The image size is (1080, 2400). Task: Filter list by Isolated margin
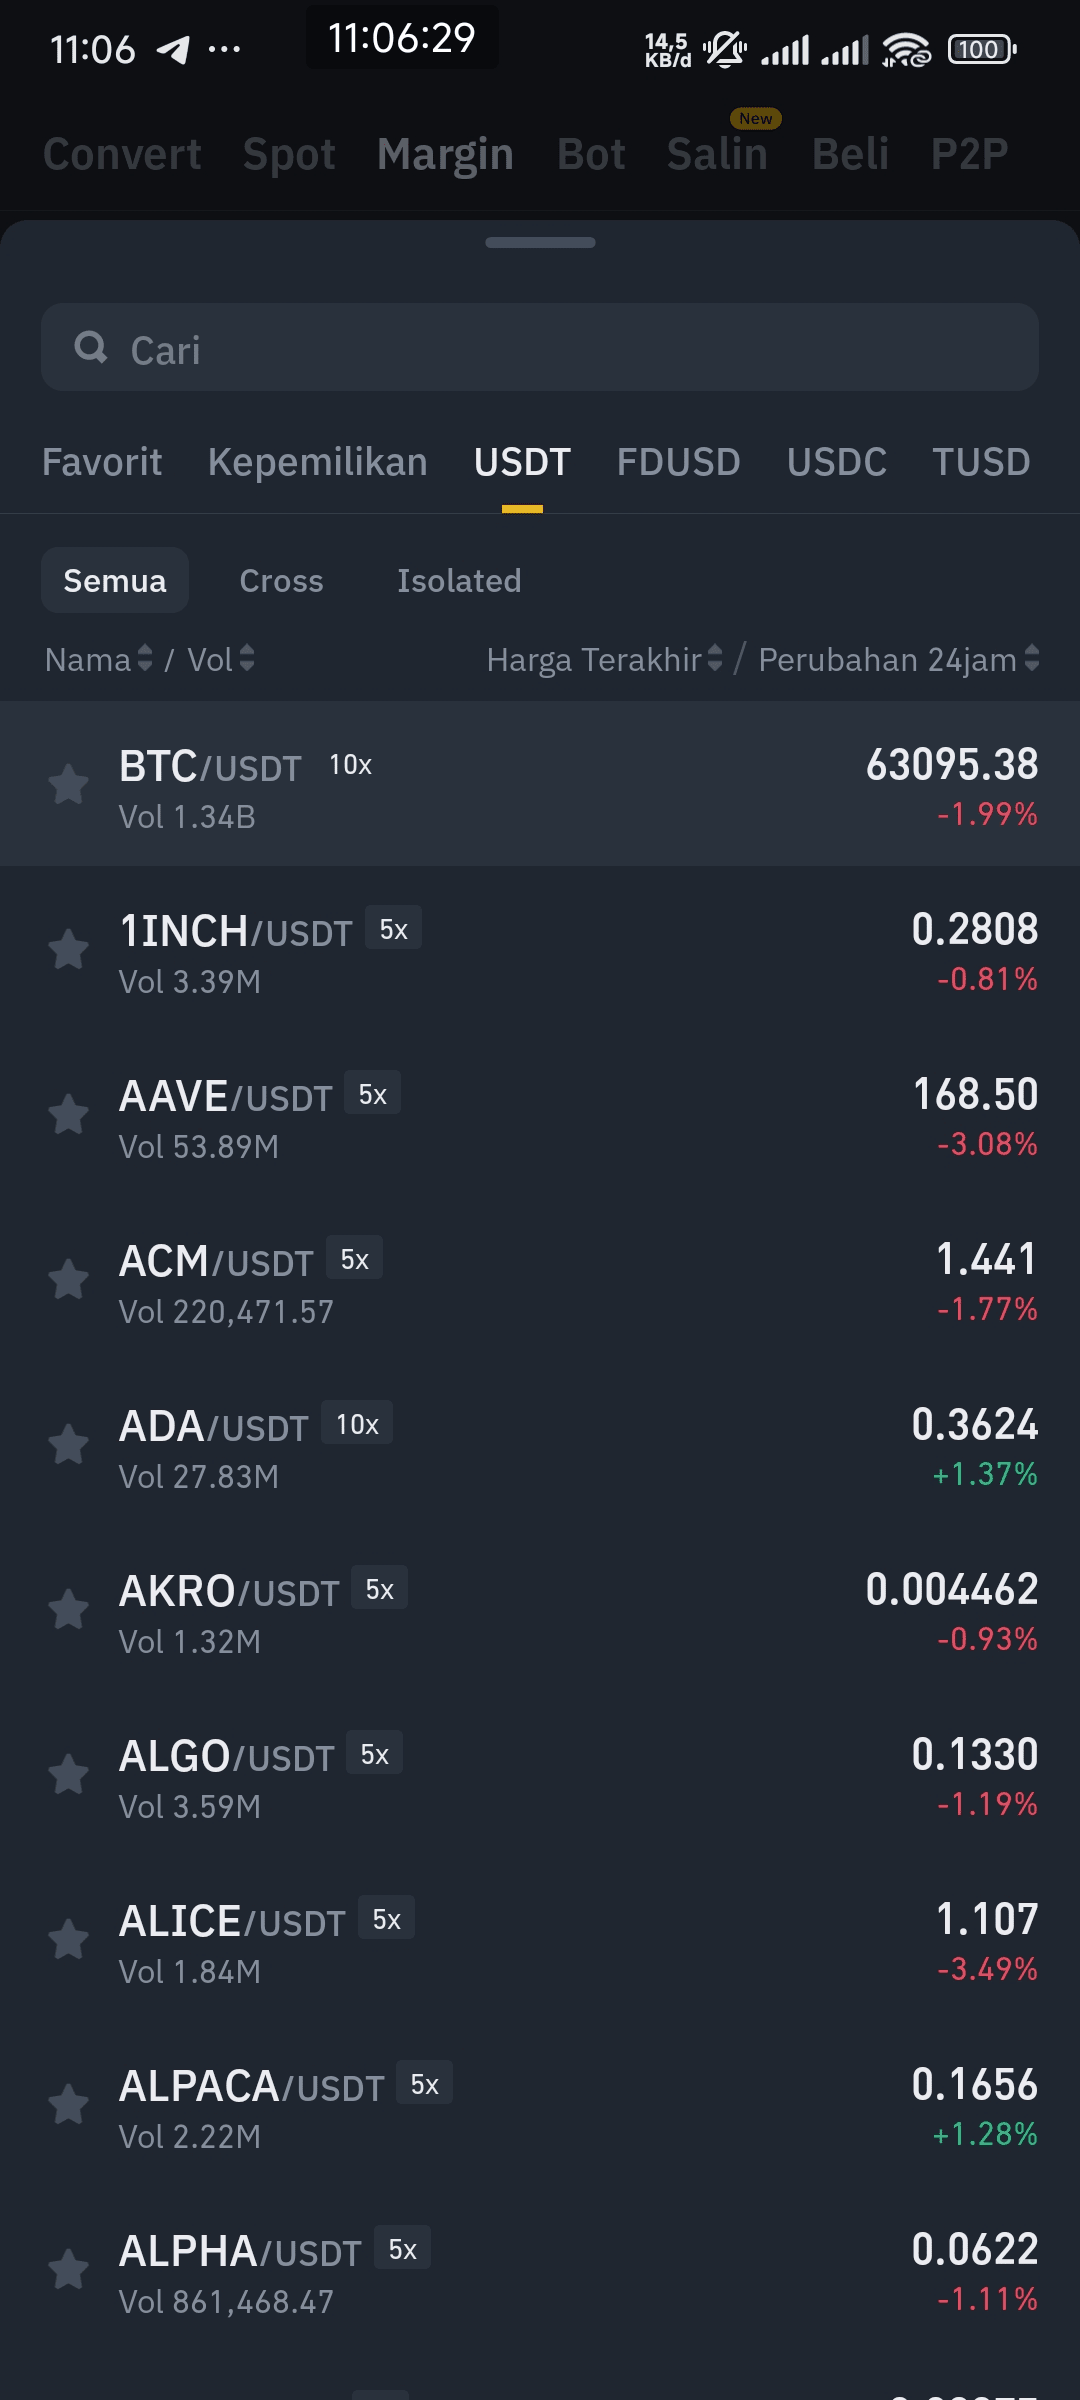459,580
